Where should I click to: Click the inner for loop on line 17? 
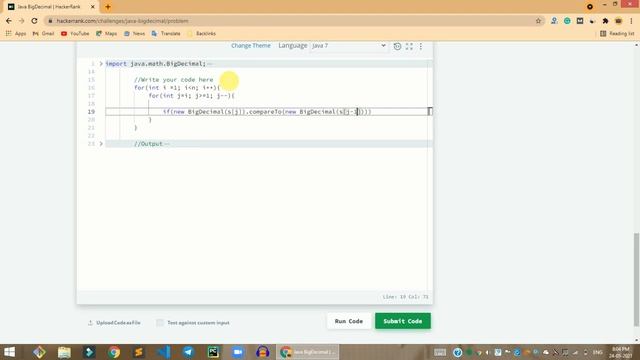191,96
